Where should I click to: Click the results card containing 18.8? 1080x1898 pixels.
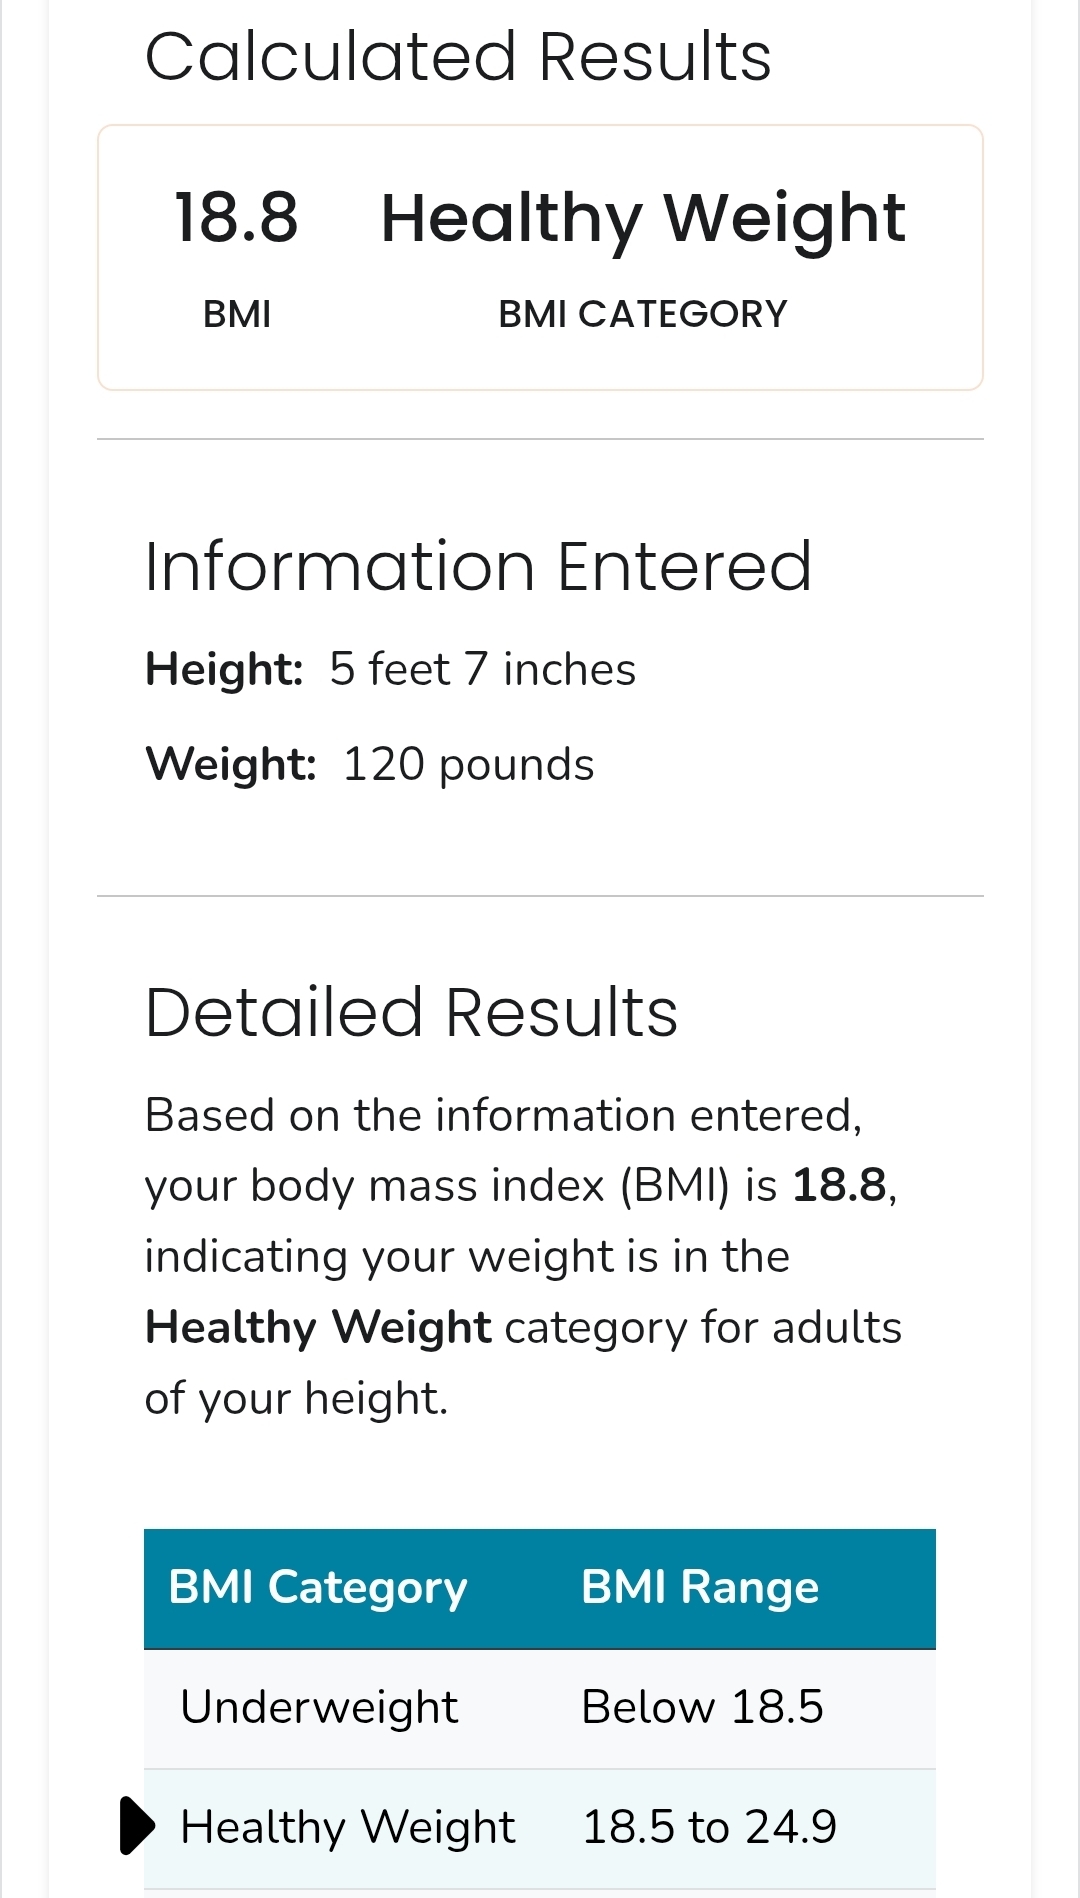[540, 258]
